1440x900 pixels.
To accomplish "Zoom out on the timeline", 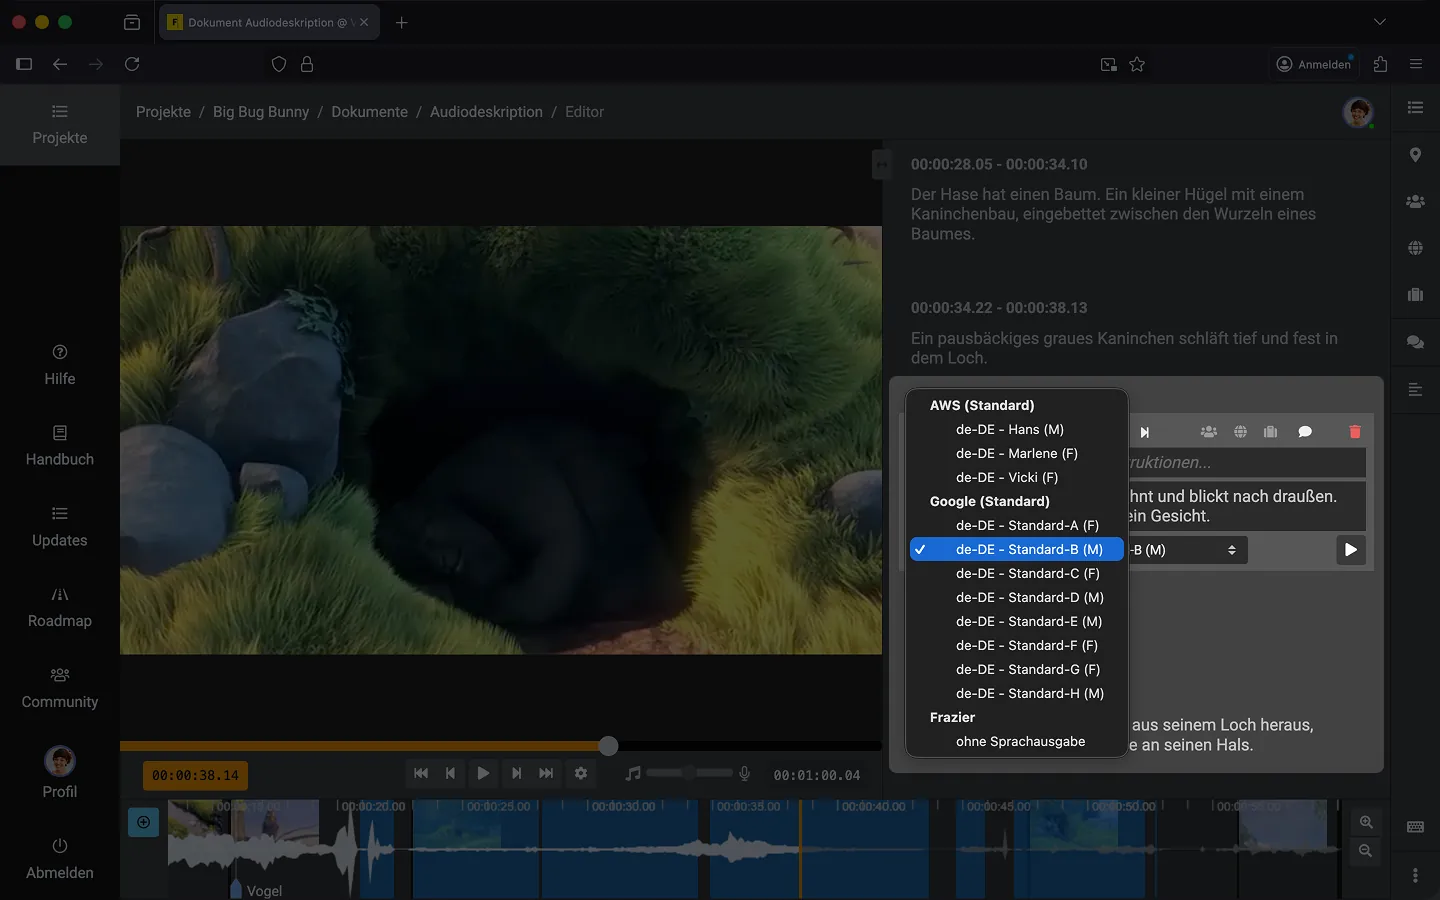I will pyautogui.click(x=1366, y=851).
